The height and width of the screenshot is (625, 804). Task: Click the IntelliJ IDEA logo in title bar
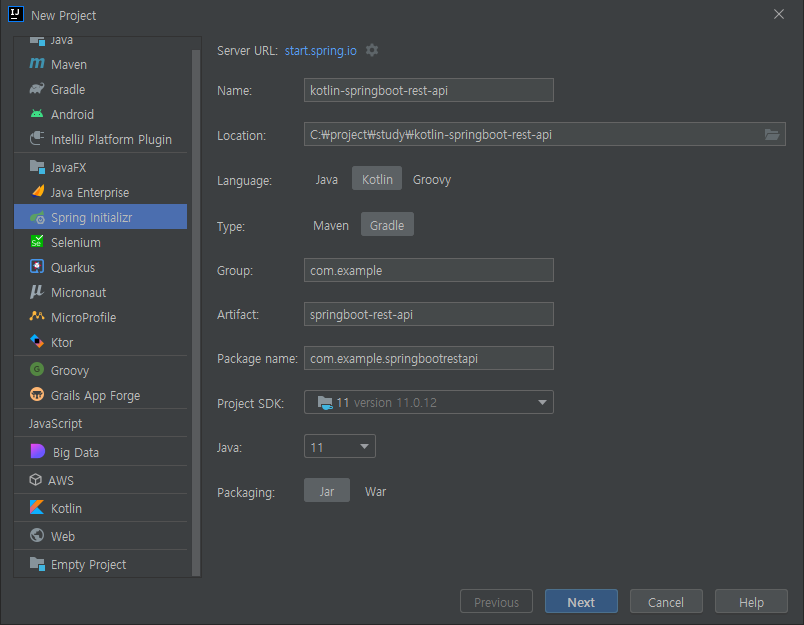15,14
